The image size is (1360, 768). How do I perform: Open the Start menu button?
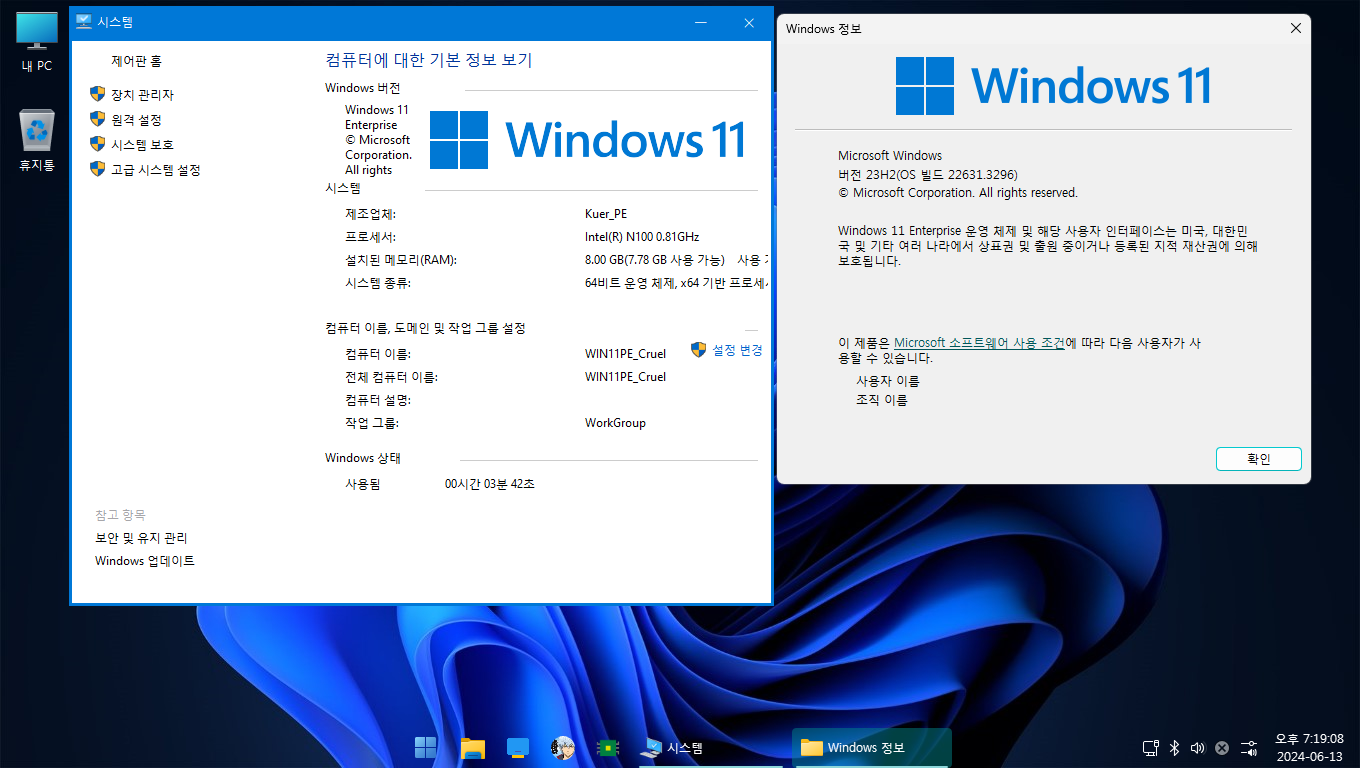coord(425,747)
